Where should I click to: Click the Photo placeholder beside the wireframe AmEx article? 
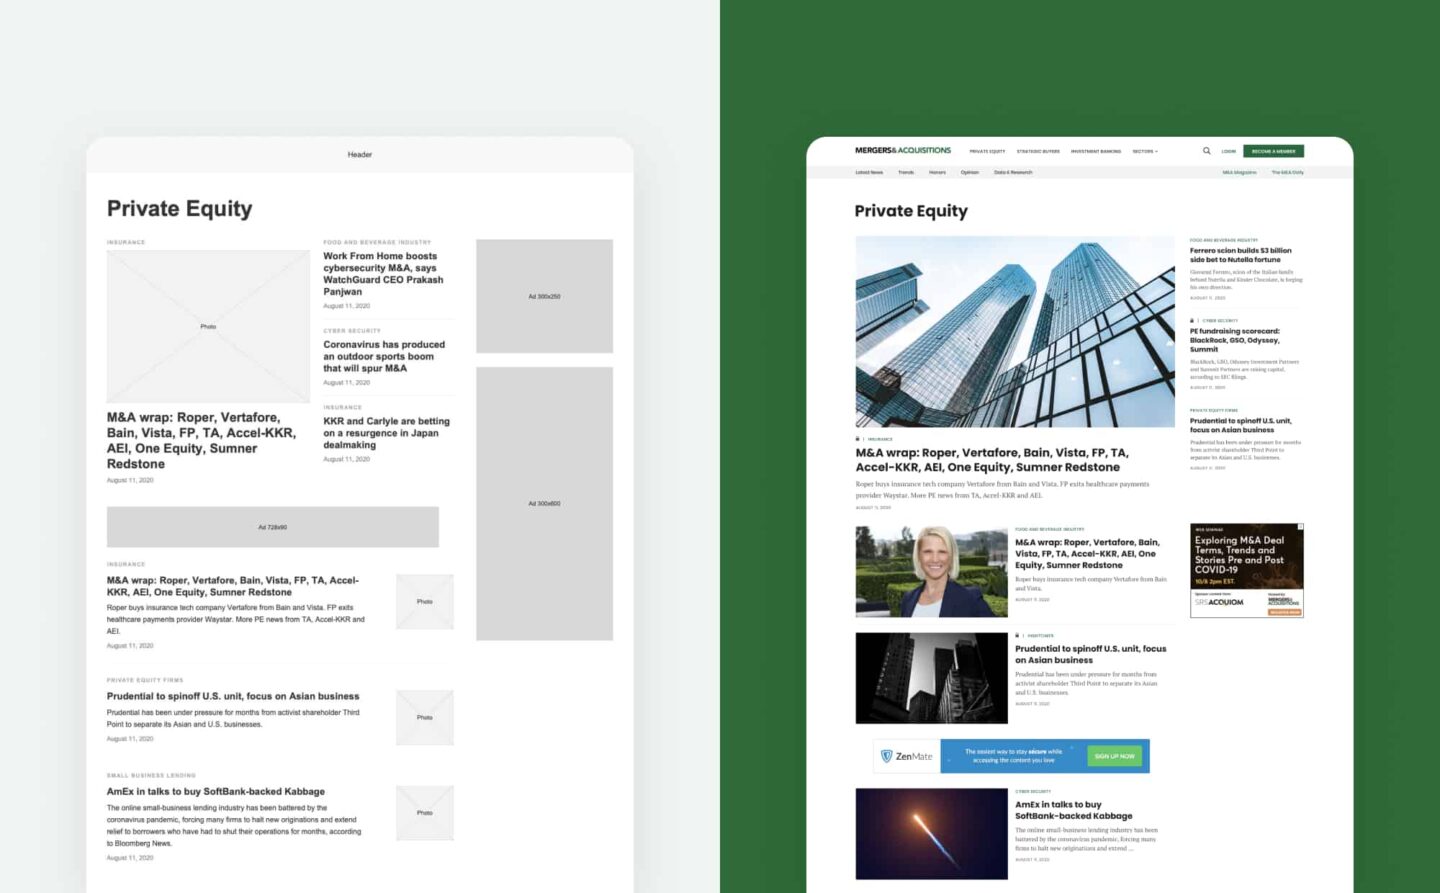pyautogui.click(x=424, y=812)
